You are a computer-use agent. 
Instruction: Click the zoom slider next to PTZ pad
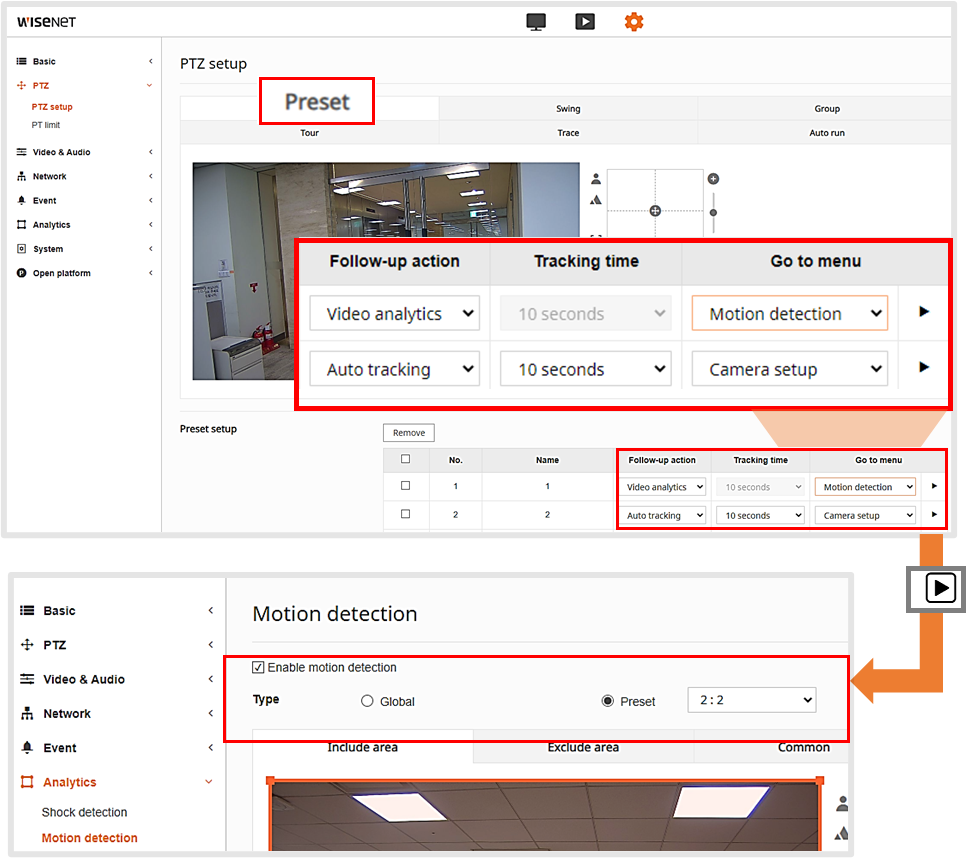(713, 212)
